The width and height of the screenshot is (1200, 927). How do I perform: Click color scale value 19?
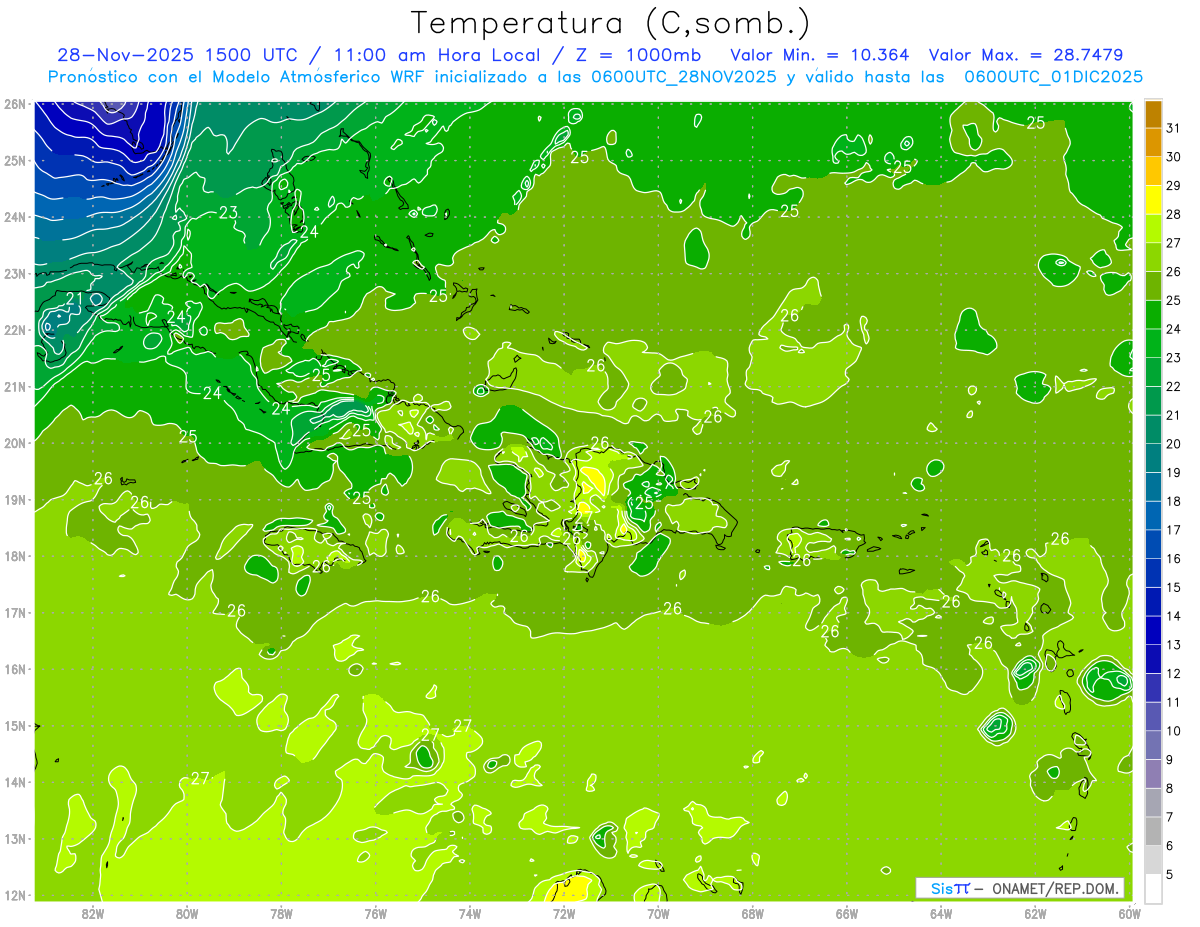tap(1174, 472)
